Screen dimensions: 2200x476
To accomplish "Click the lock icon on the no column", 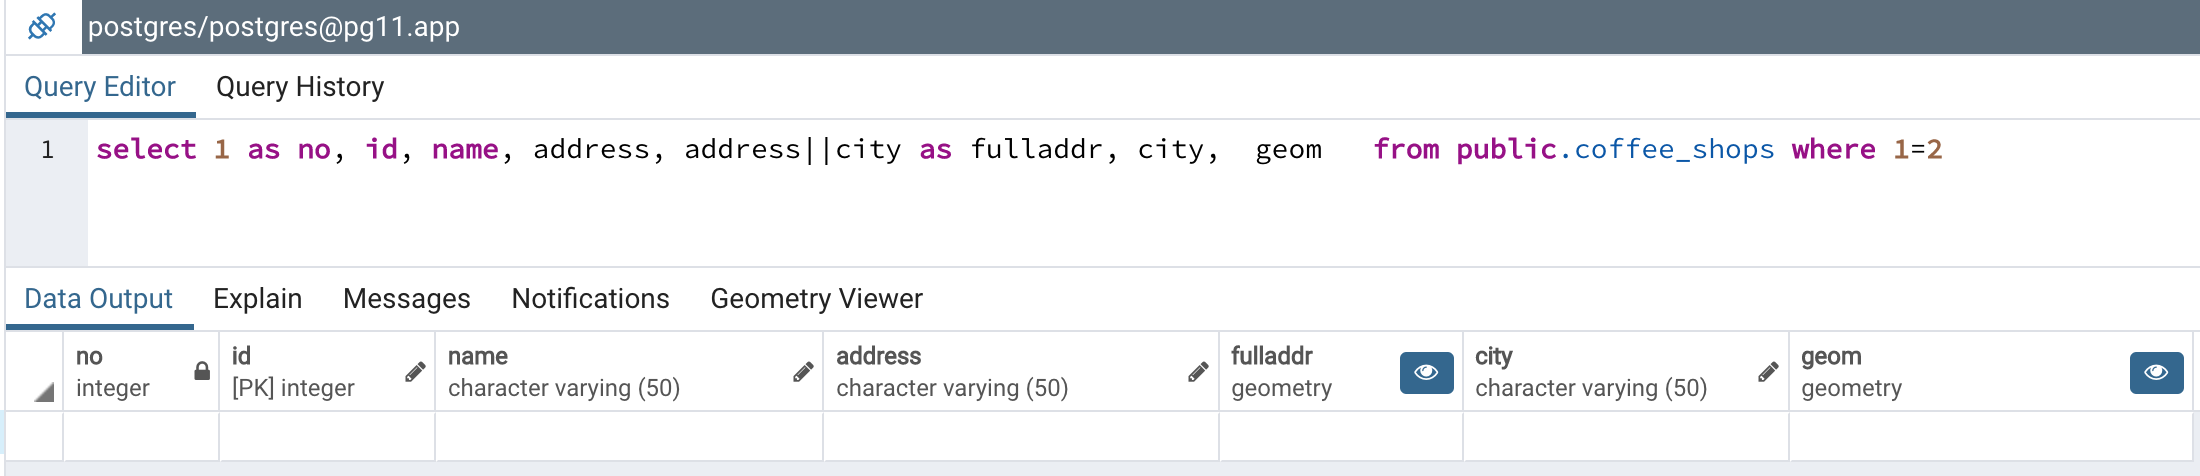I will click(x=202, y=371).
